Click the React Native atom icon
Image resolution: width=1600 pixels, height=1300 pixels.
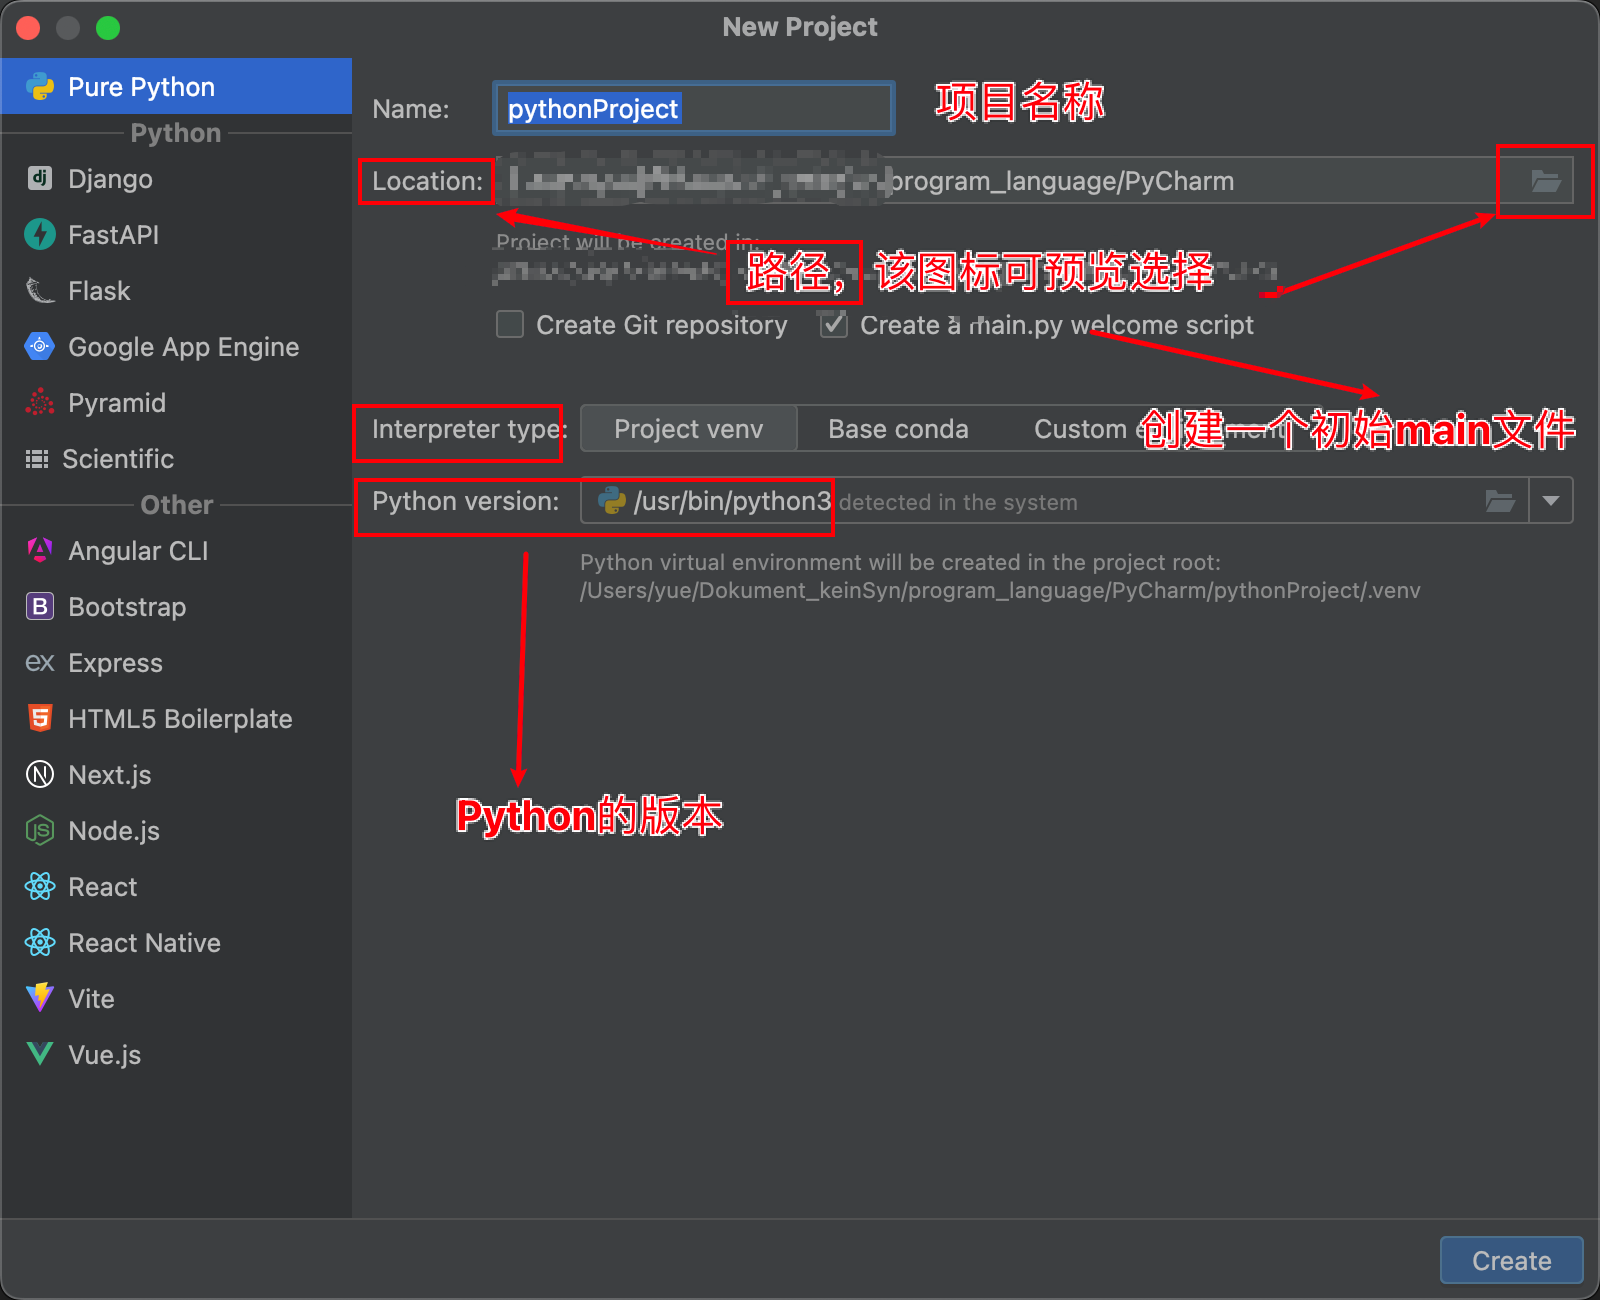pos(40,942)
